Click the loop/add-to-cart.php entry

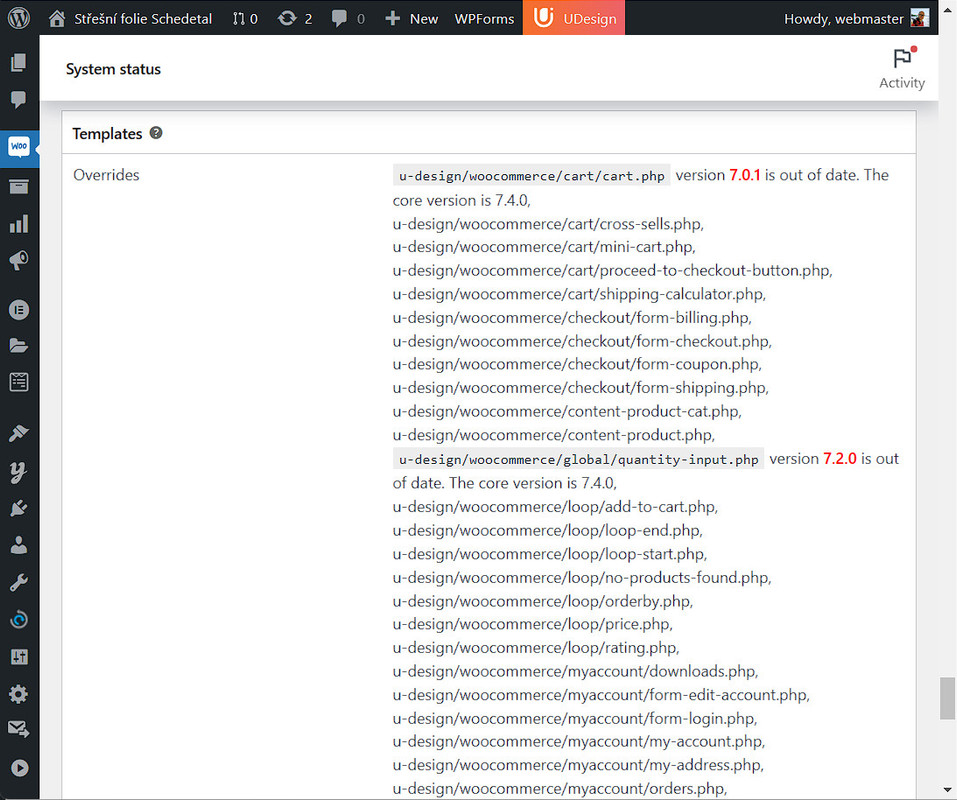[555, 506]
